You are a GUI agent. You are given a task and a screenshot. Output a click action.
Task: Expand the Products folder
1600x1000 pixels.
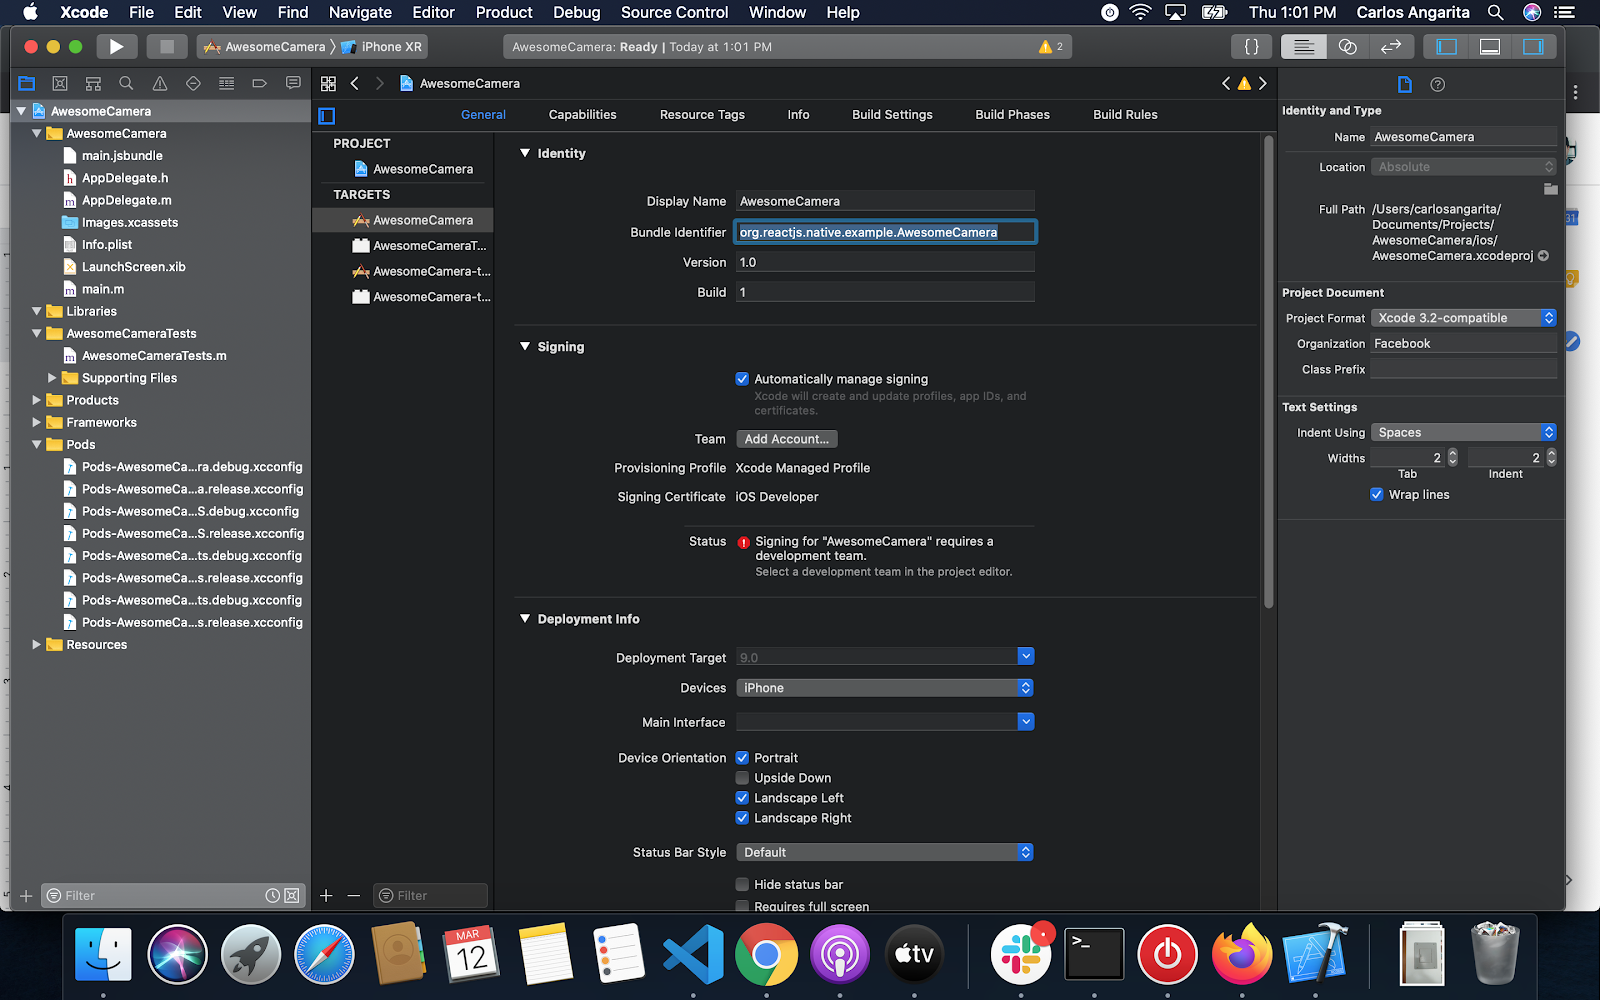point(37,400)
